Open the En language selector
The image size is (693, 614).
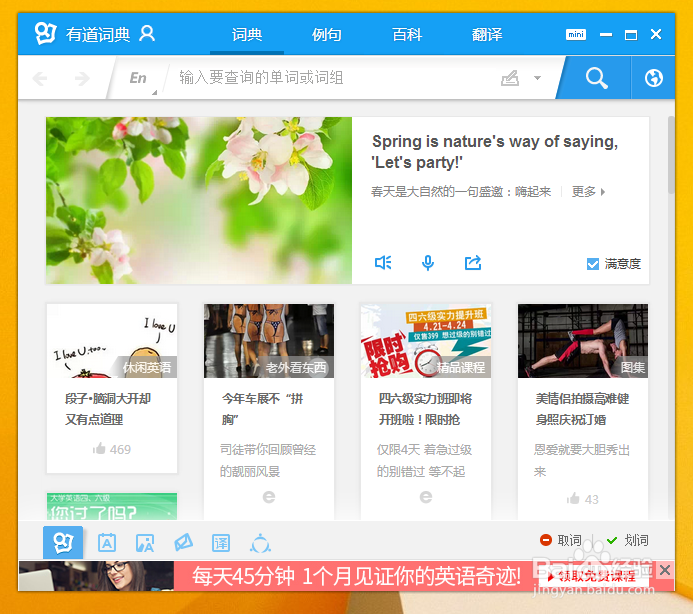(138, 78)
